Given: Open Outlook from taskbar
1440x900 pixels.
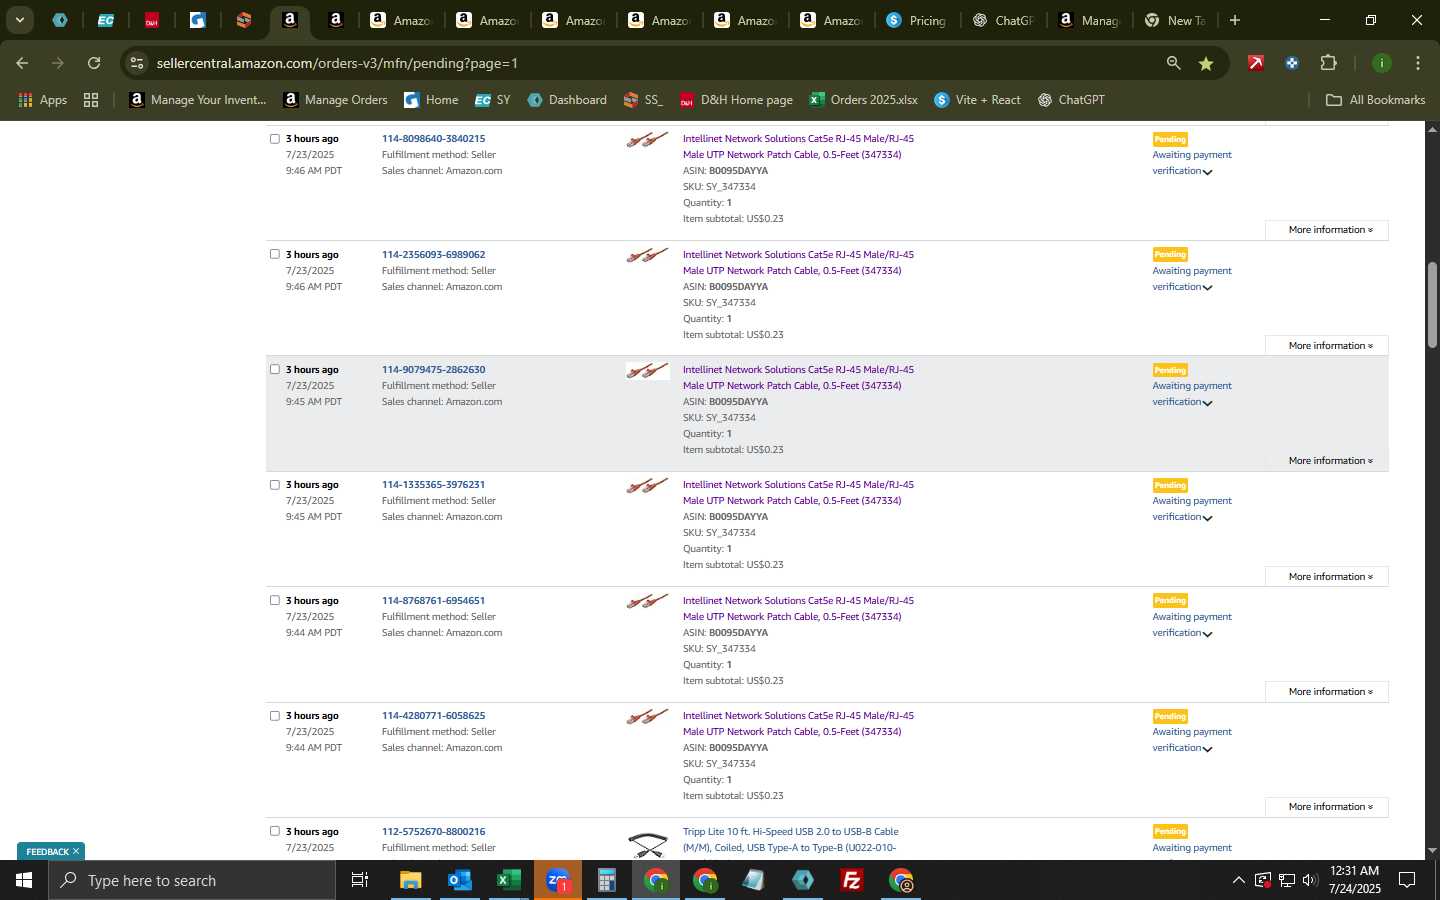Looking at the screenshot, I should [460, 880].
